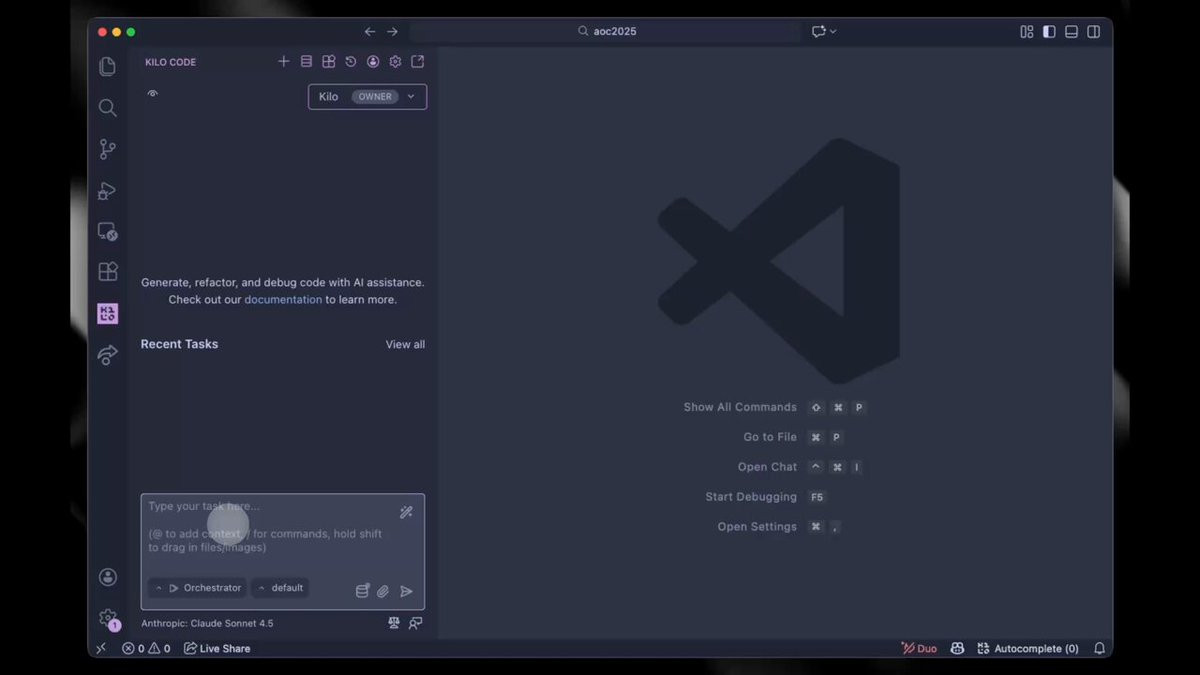Open Kilo Code settings gear in header
This screenshot has height=675, width=1200.
[395, 61]
